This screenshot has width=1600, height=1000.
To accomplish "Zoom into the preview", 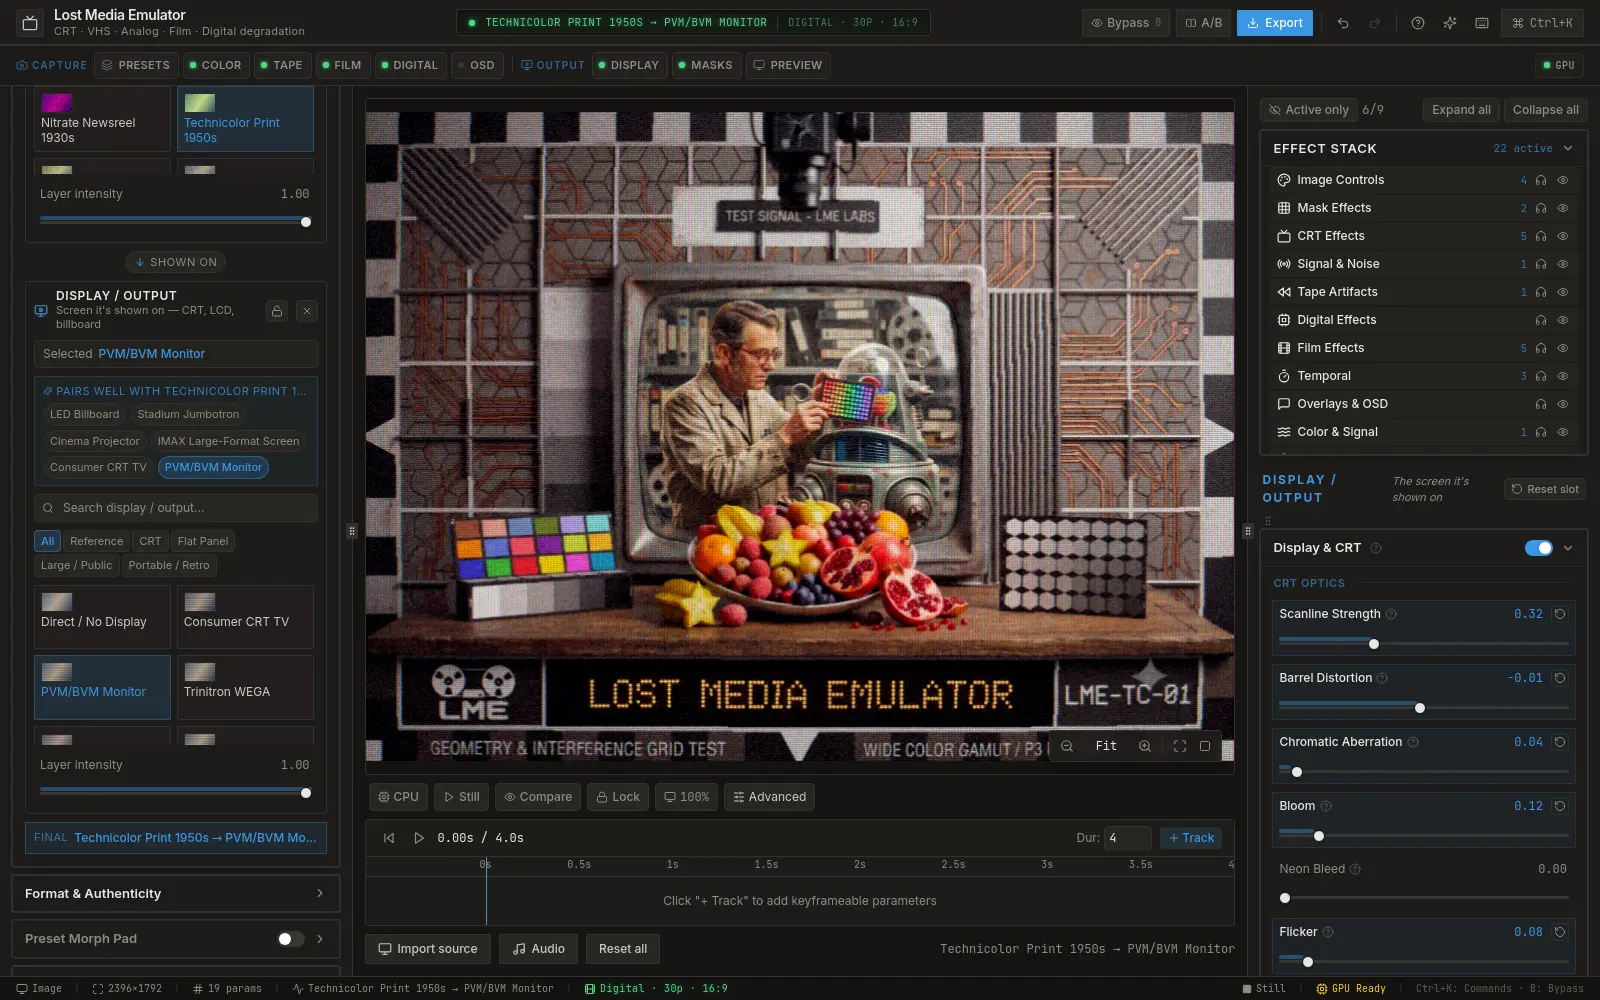I will 1145,746.
